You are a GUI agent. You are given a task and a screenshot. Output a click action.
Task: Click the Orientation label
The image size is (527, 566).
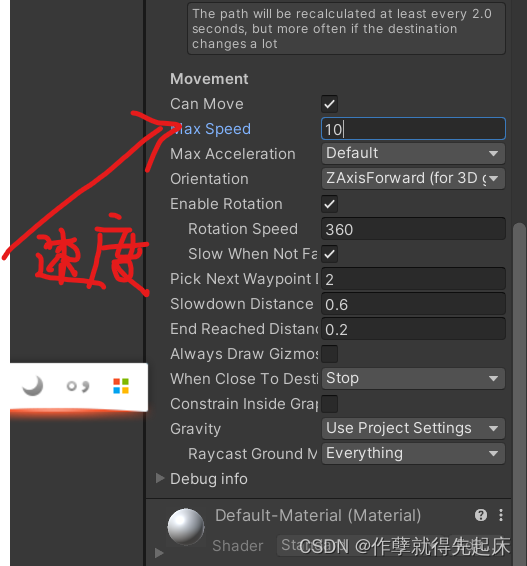[x=209, y=179]
